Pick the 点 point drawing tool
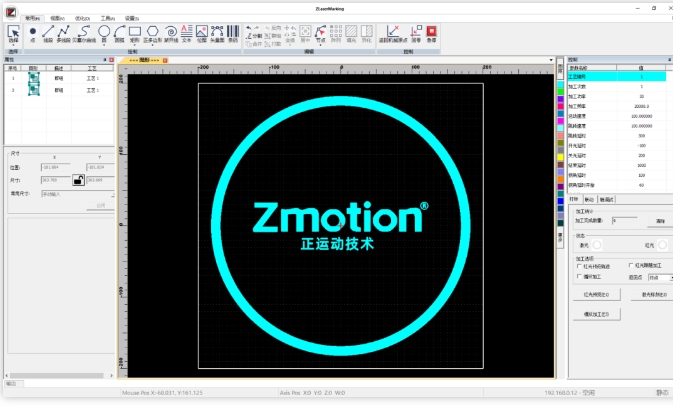Screen dimensions: 678x409 point(32,34)
